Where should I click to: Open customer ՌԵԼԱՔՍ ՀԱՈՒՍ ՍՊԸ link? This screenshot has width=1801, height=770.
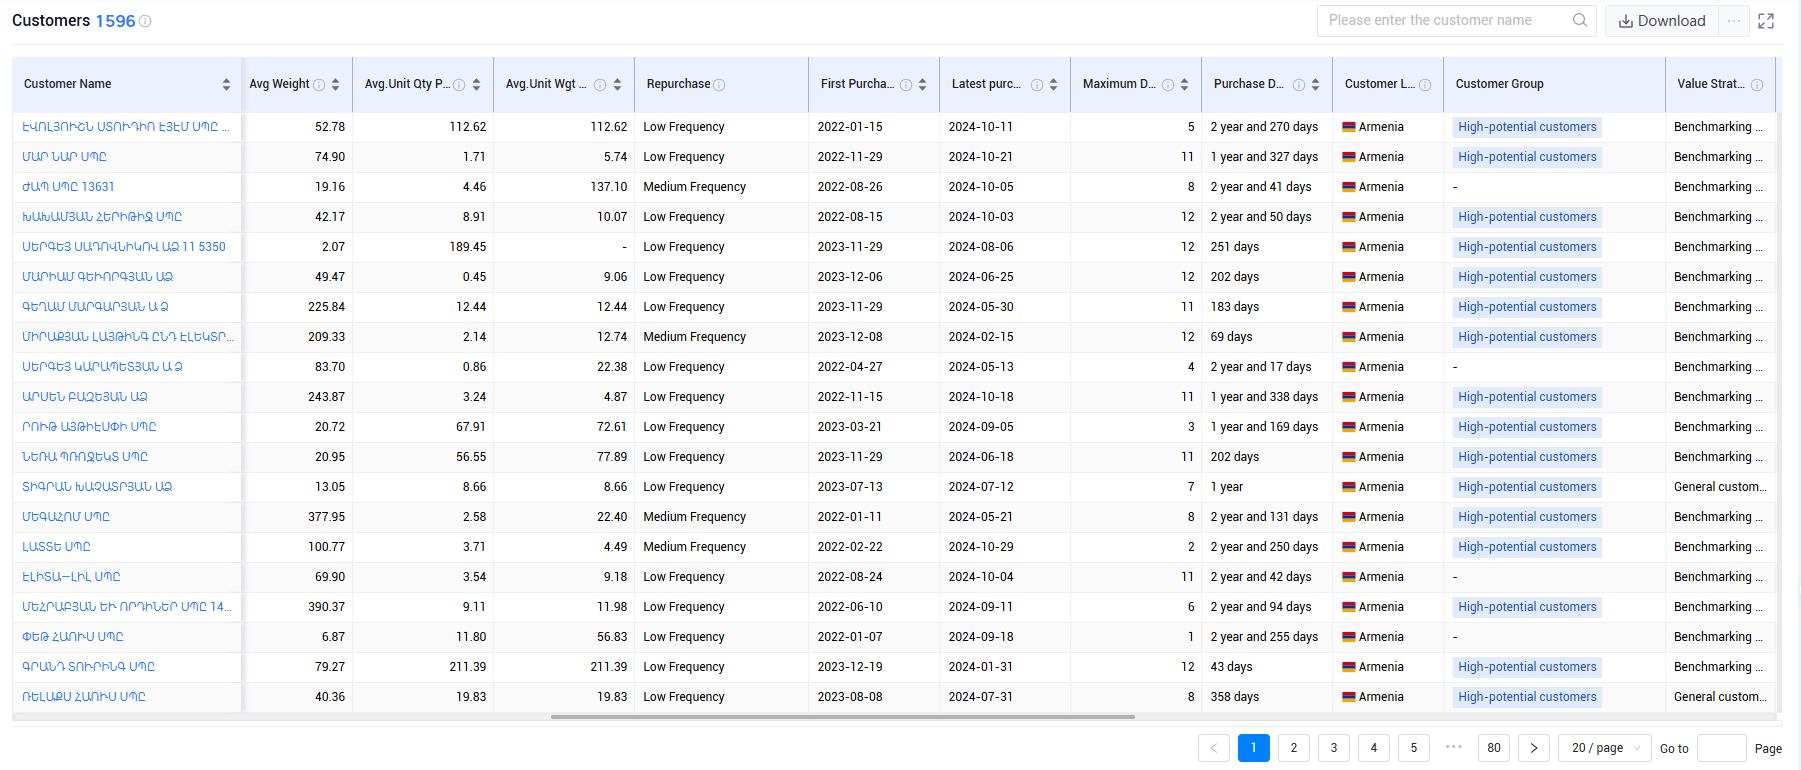pos(84,697)
